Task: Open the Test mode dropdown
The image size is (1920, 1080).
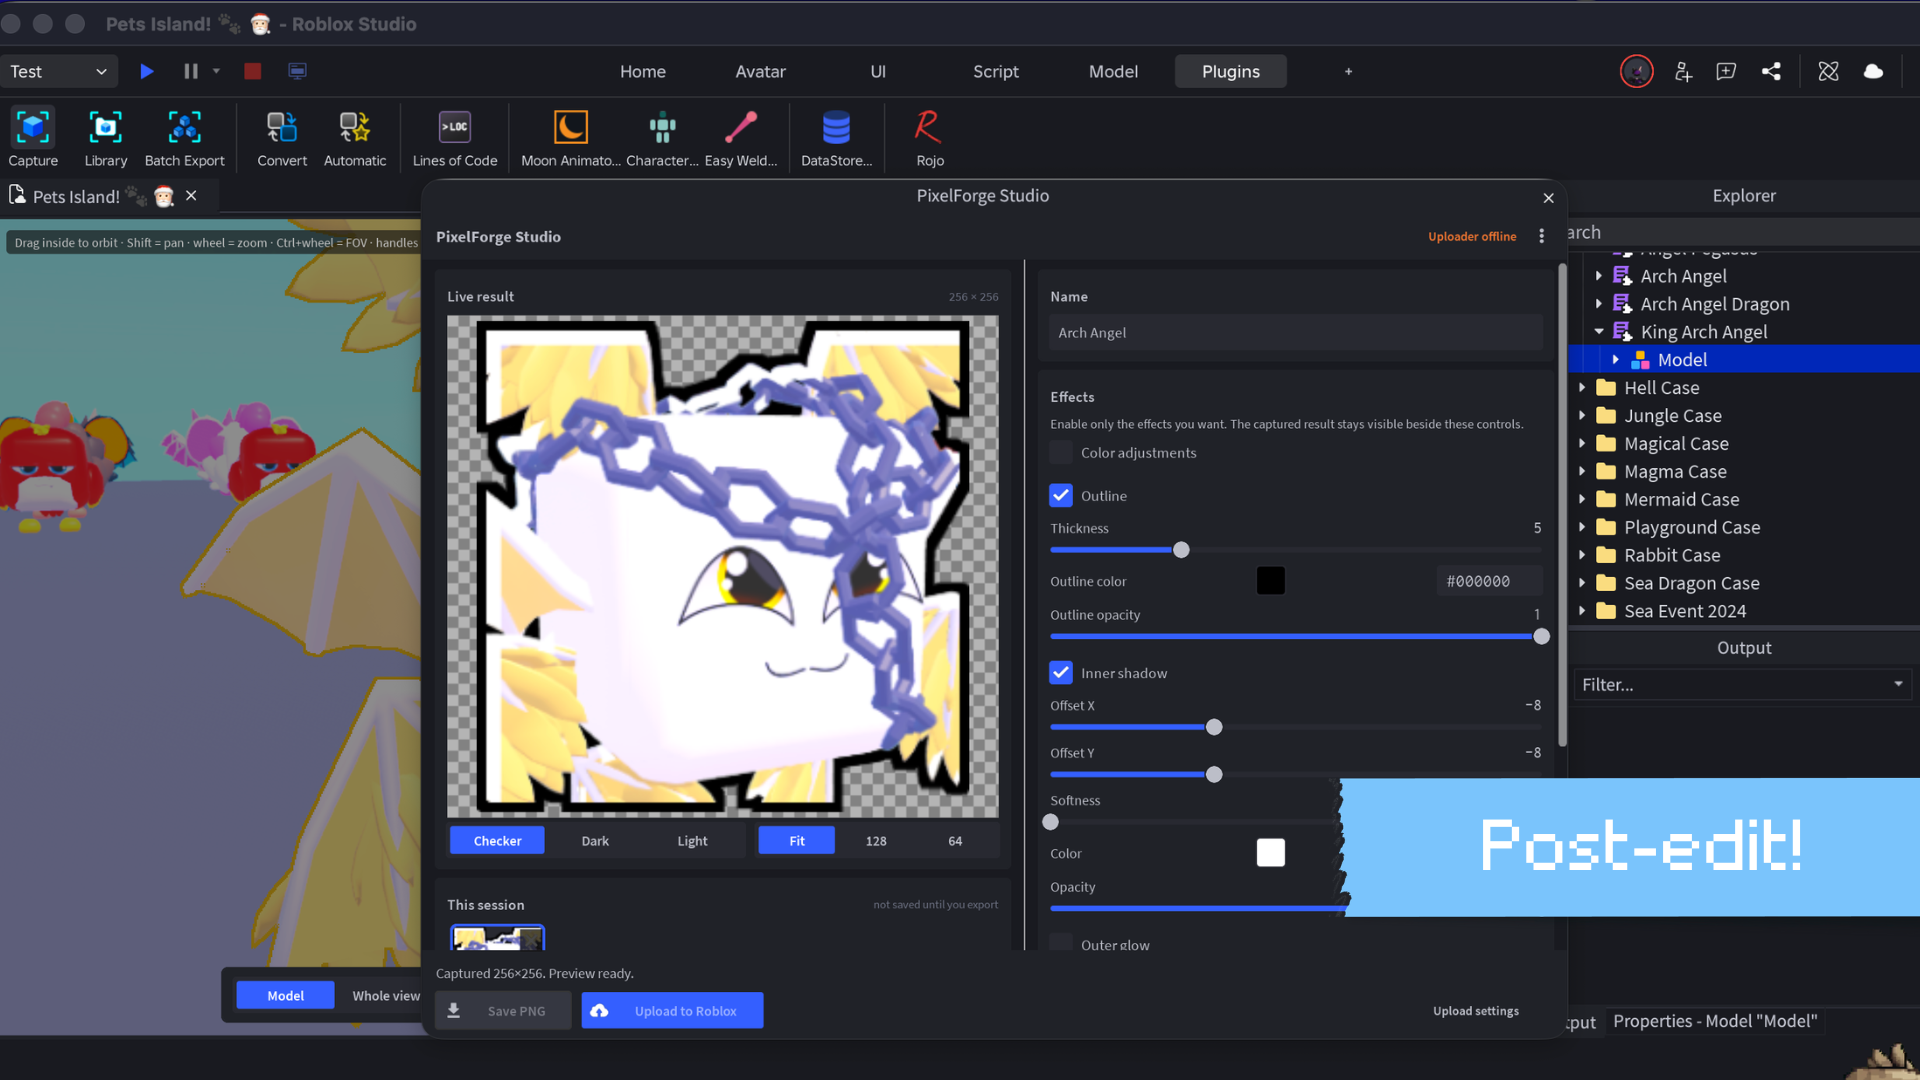Action: click(59, 71)
